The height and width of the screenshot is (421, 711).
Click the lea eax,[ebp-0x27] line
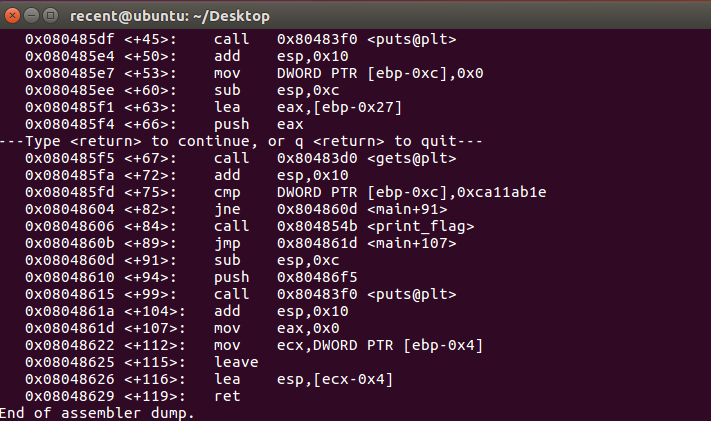click(x=213, y=108)
